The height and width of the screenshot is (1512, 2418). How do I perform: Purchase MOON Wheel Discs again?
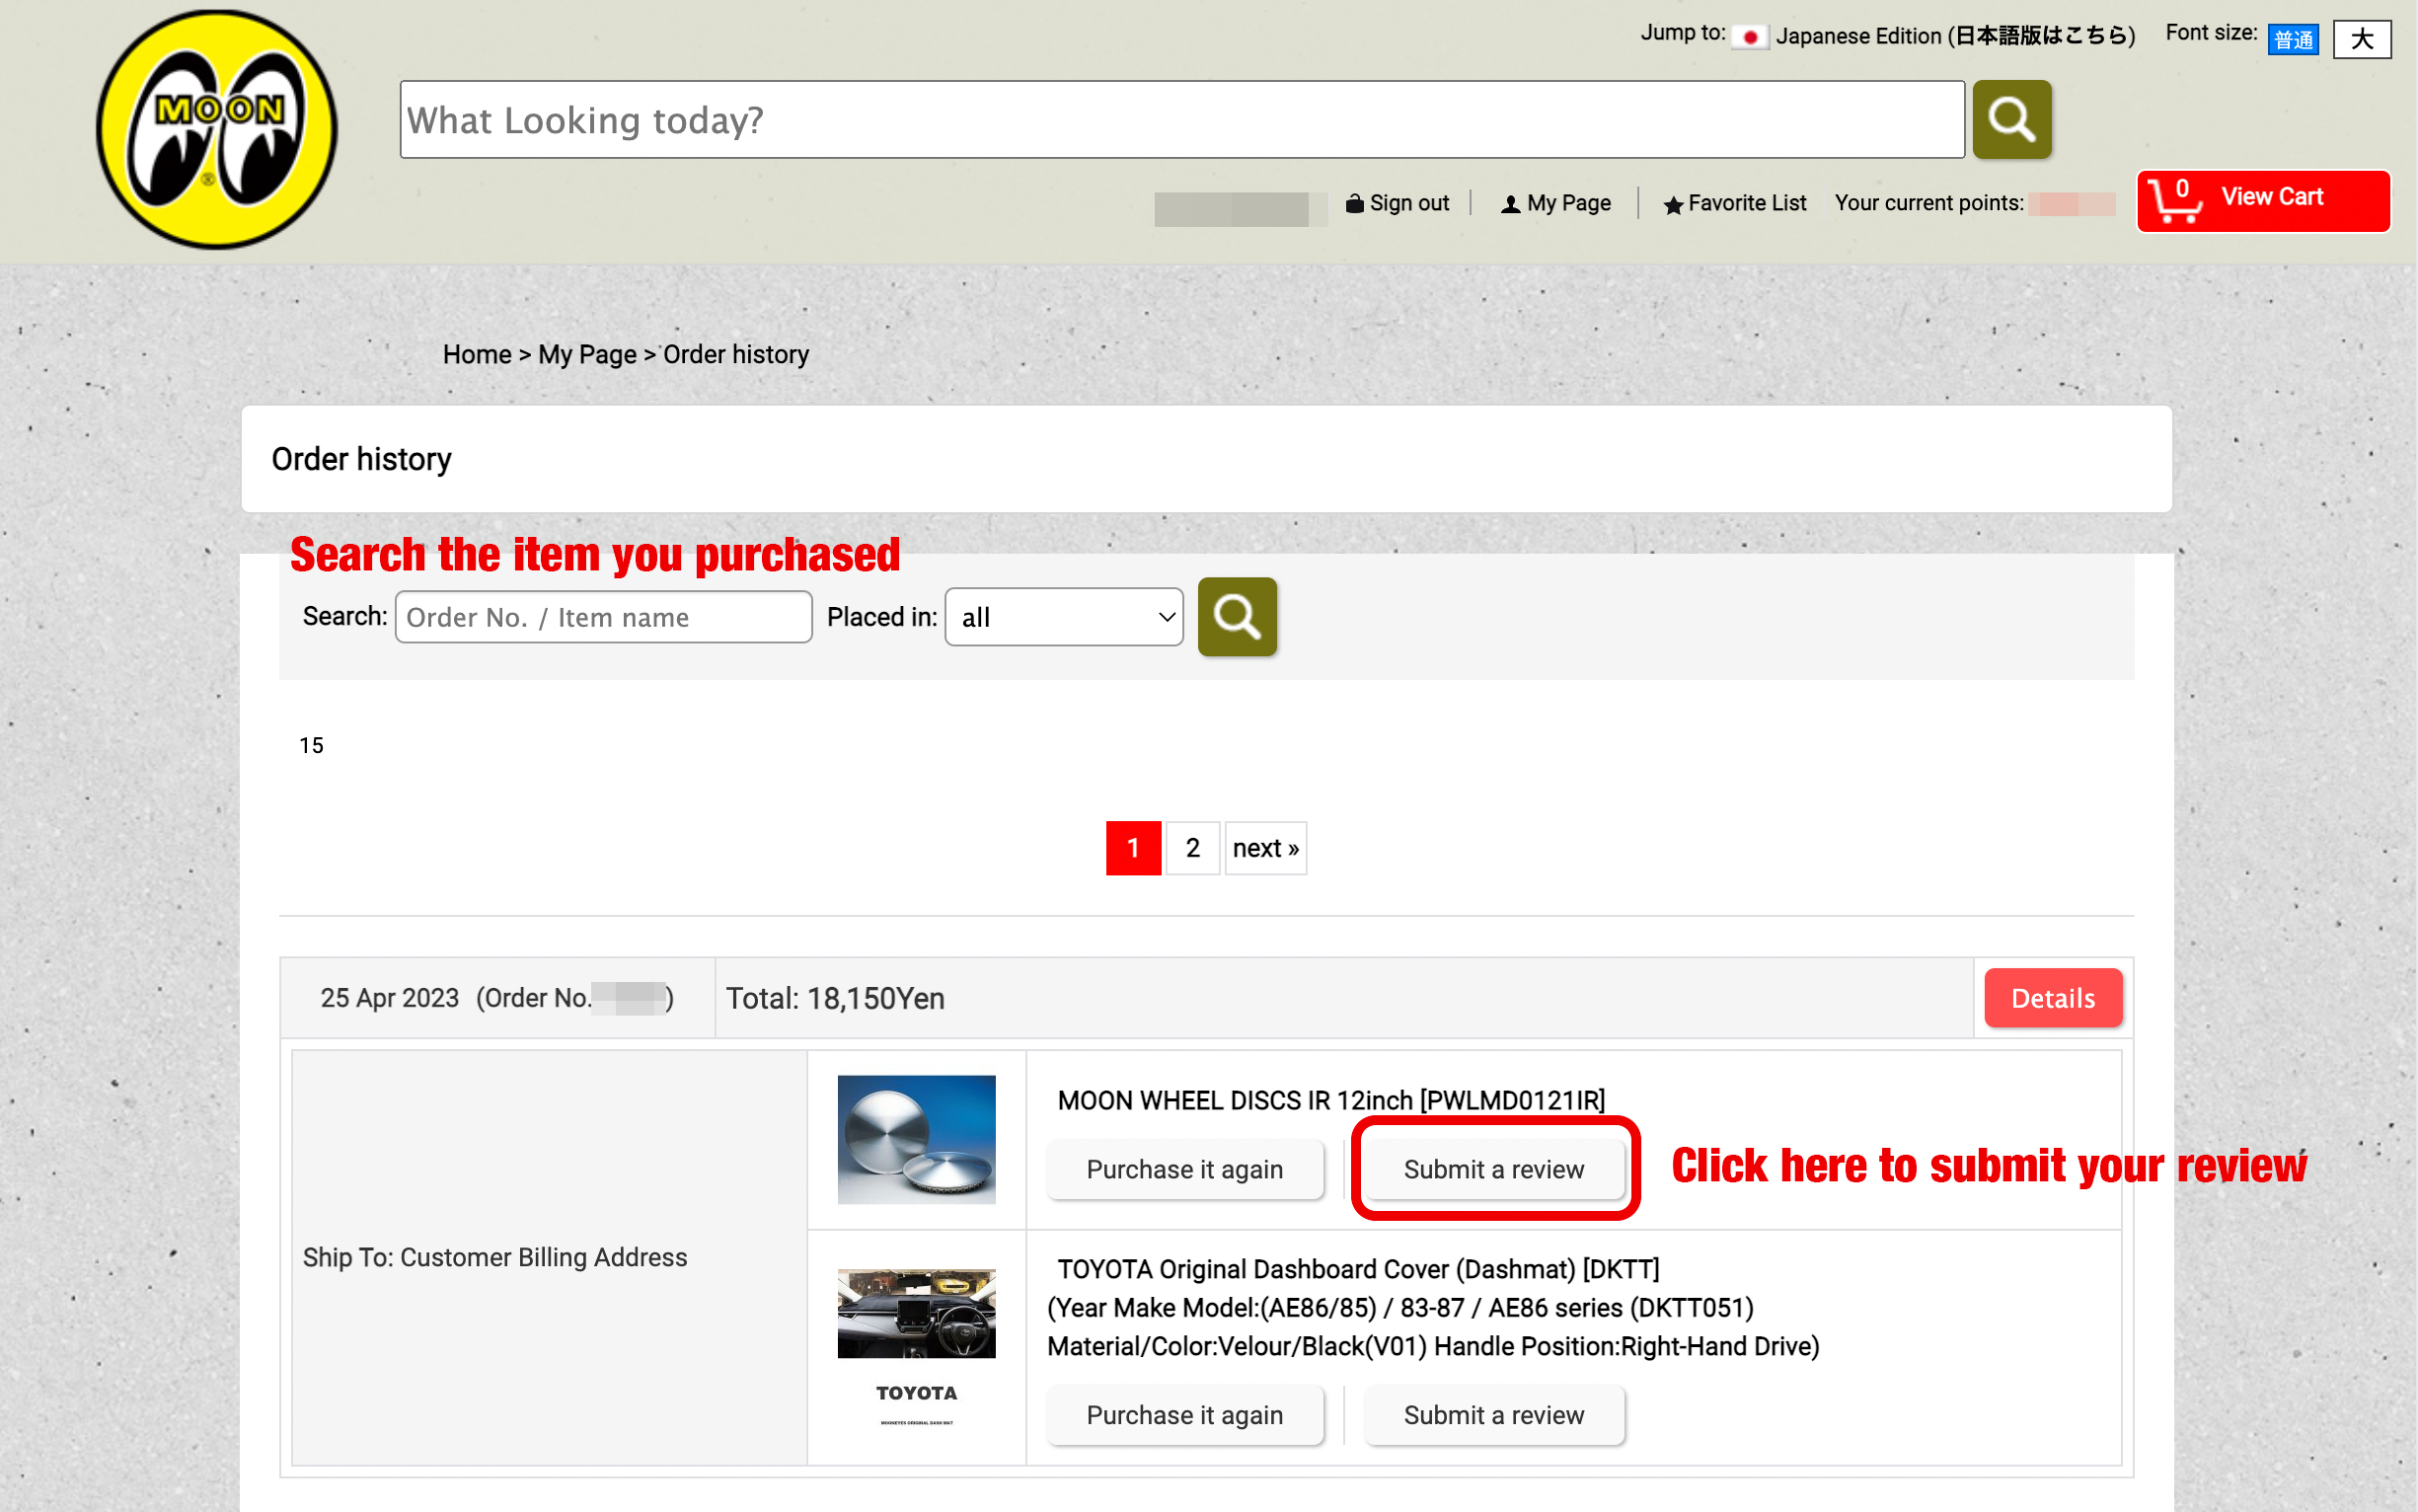pyautogui.click(x=1184, y=1168)
